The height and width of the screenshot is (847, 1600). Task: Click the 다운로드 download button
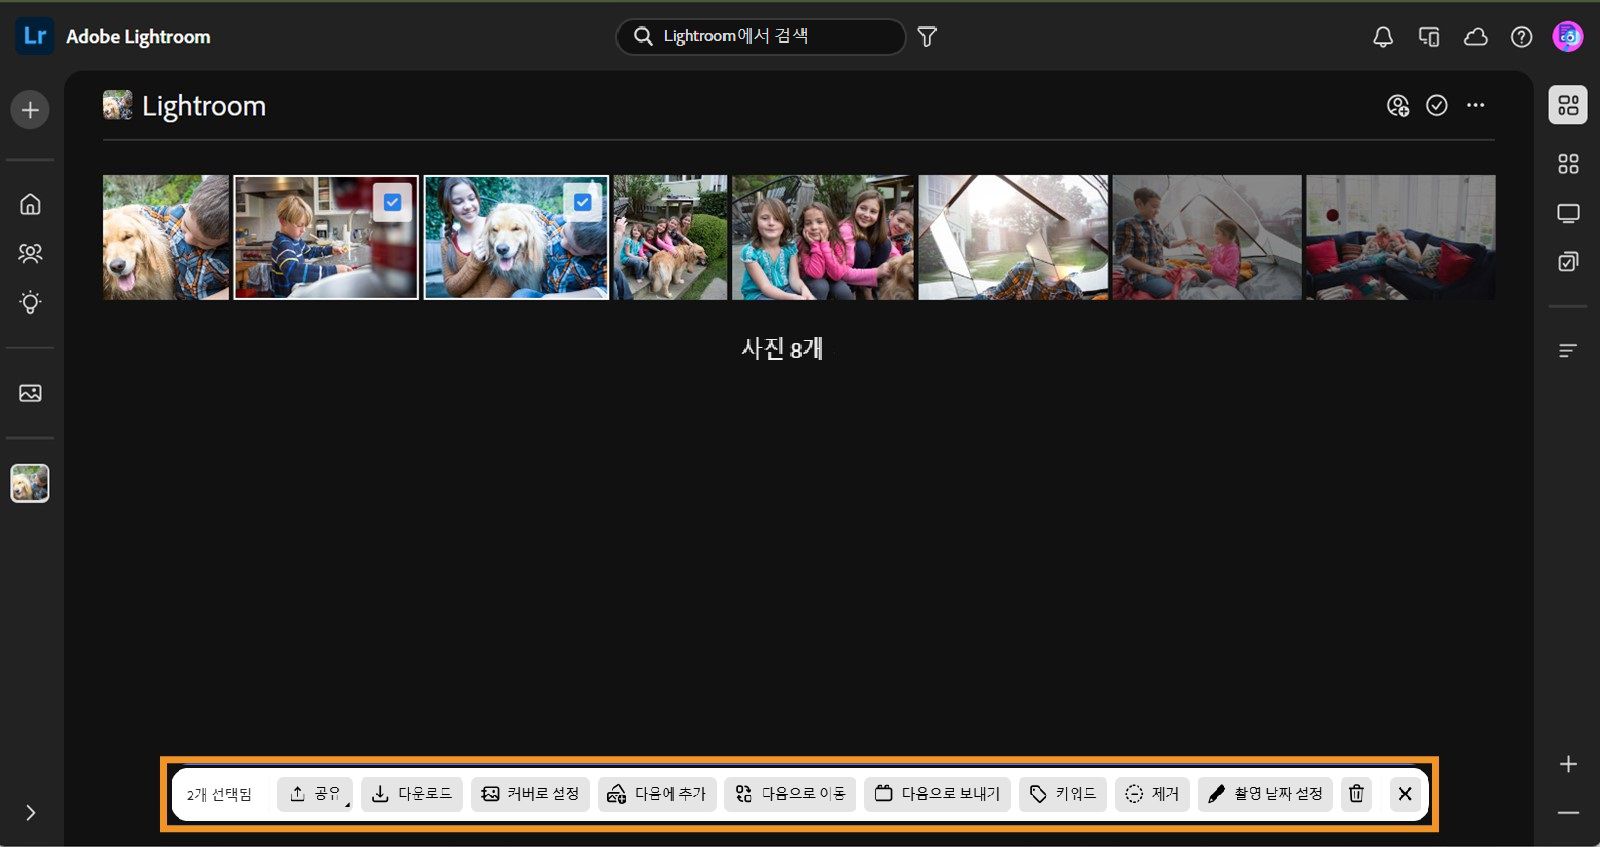412,794
